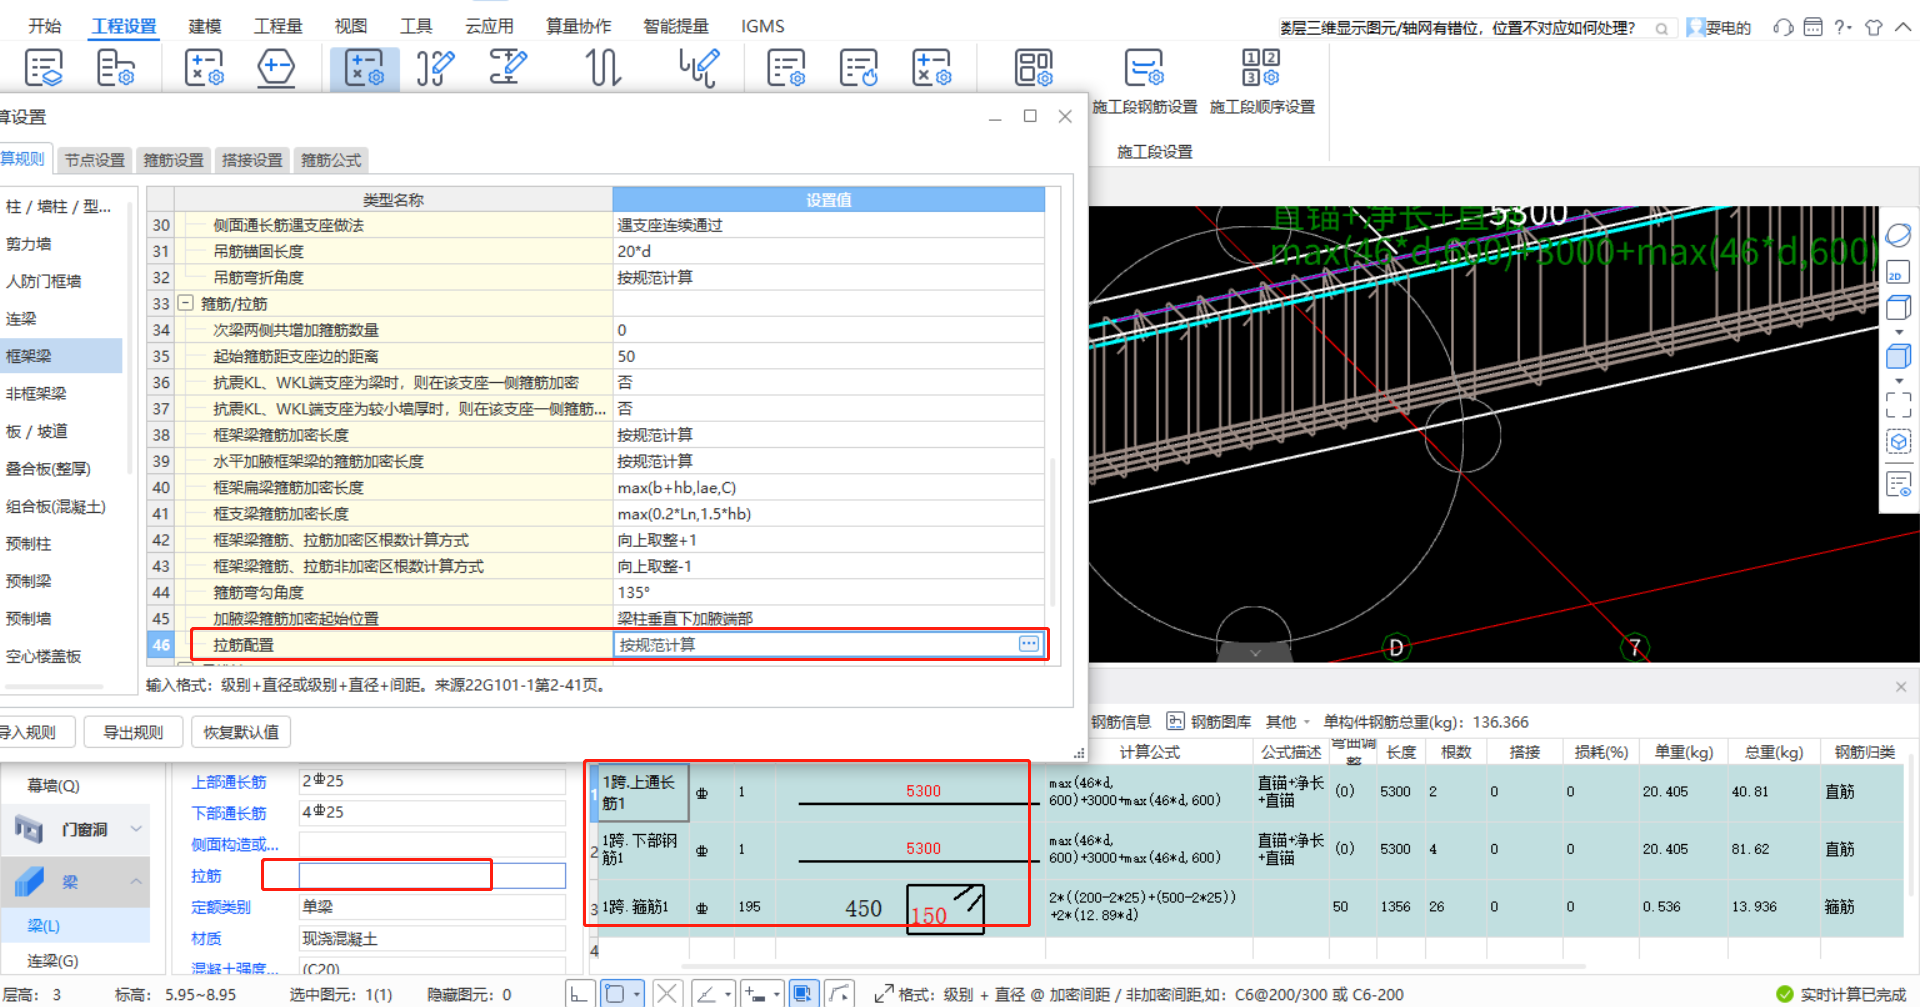Open dropdown beside rounded-rectangle snap icon
Viewport: 1920px width, 1007px height.
click(x=637, y=994)
